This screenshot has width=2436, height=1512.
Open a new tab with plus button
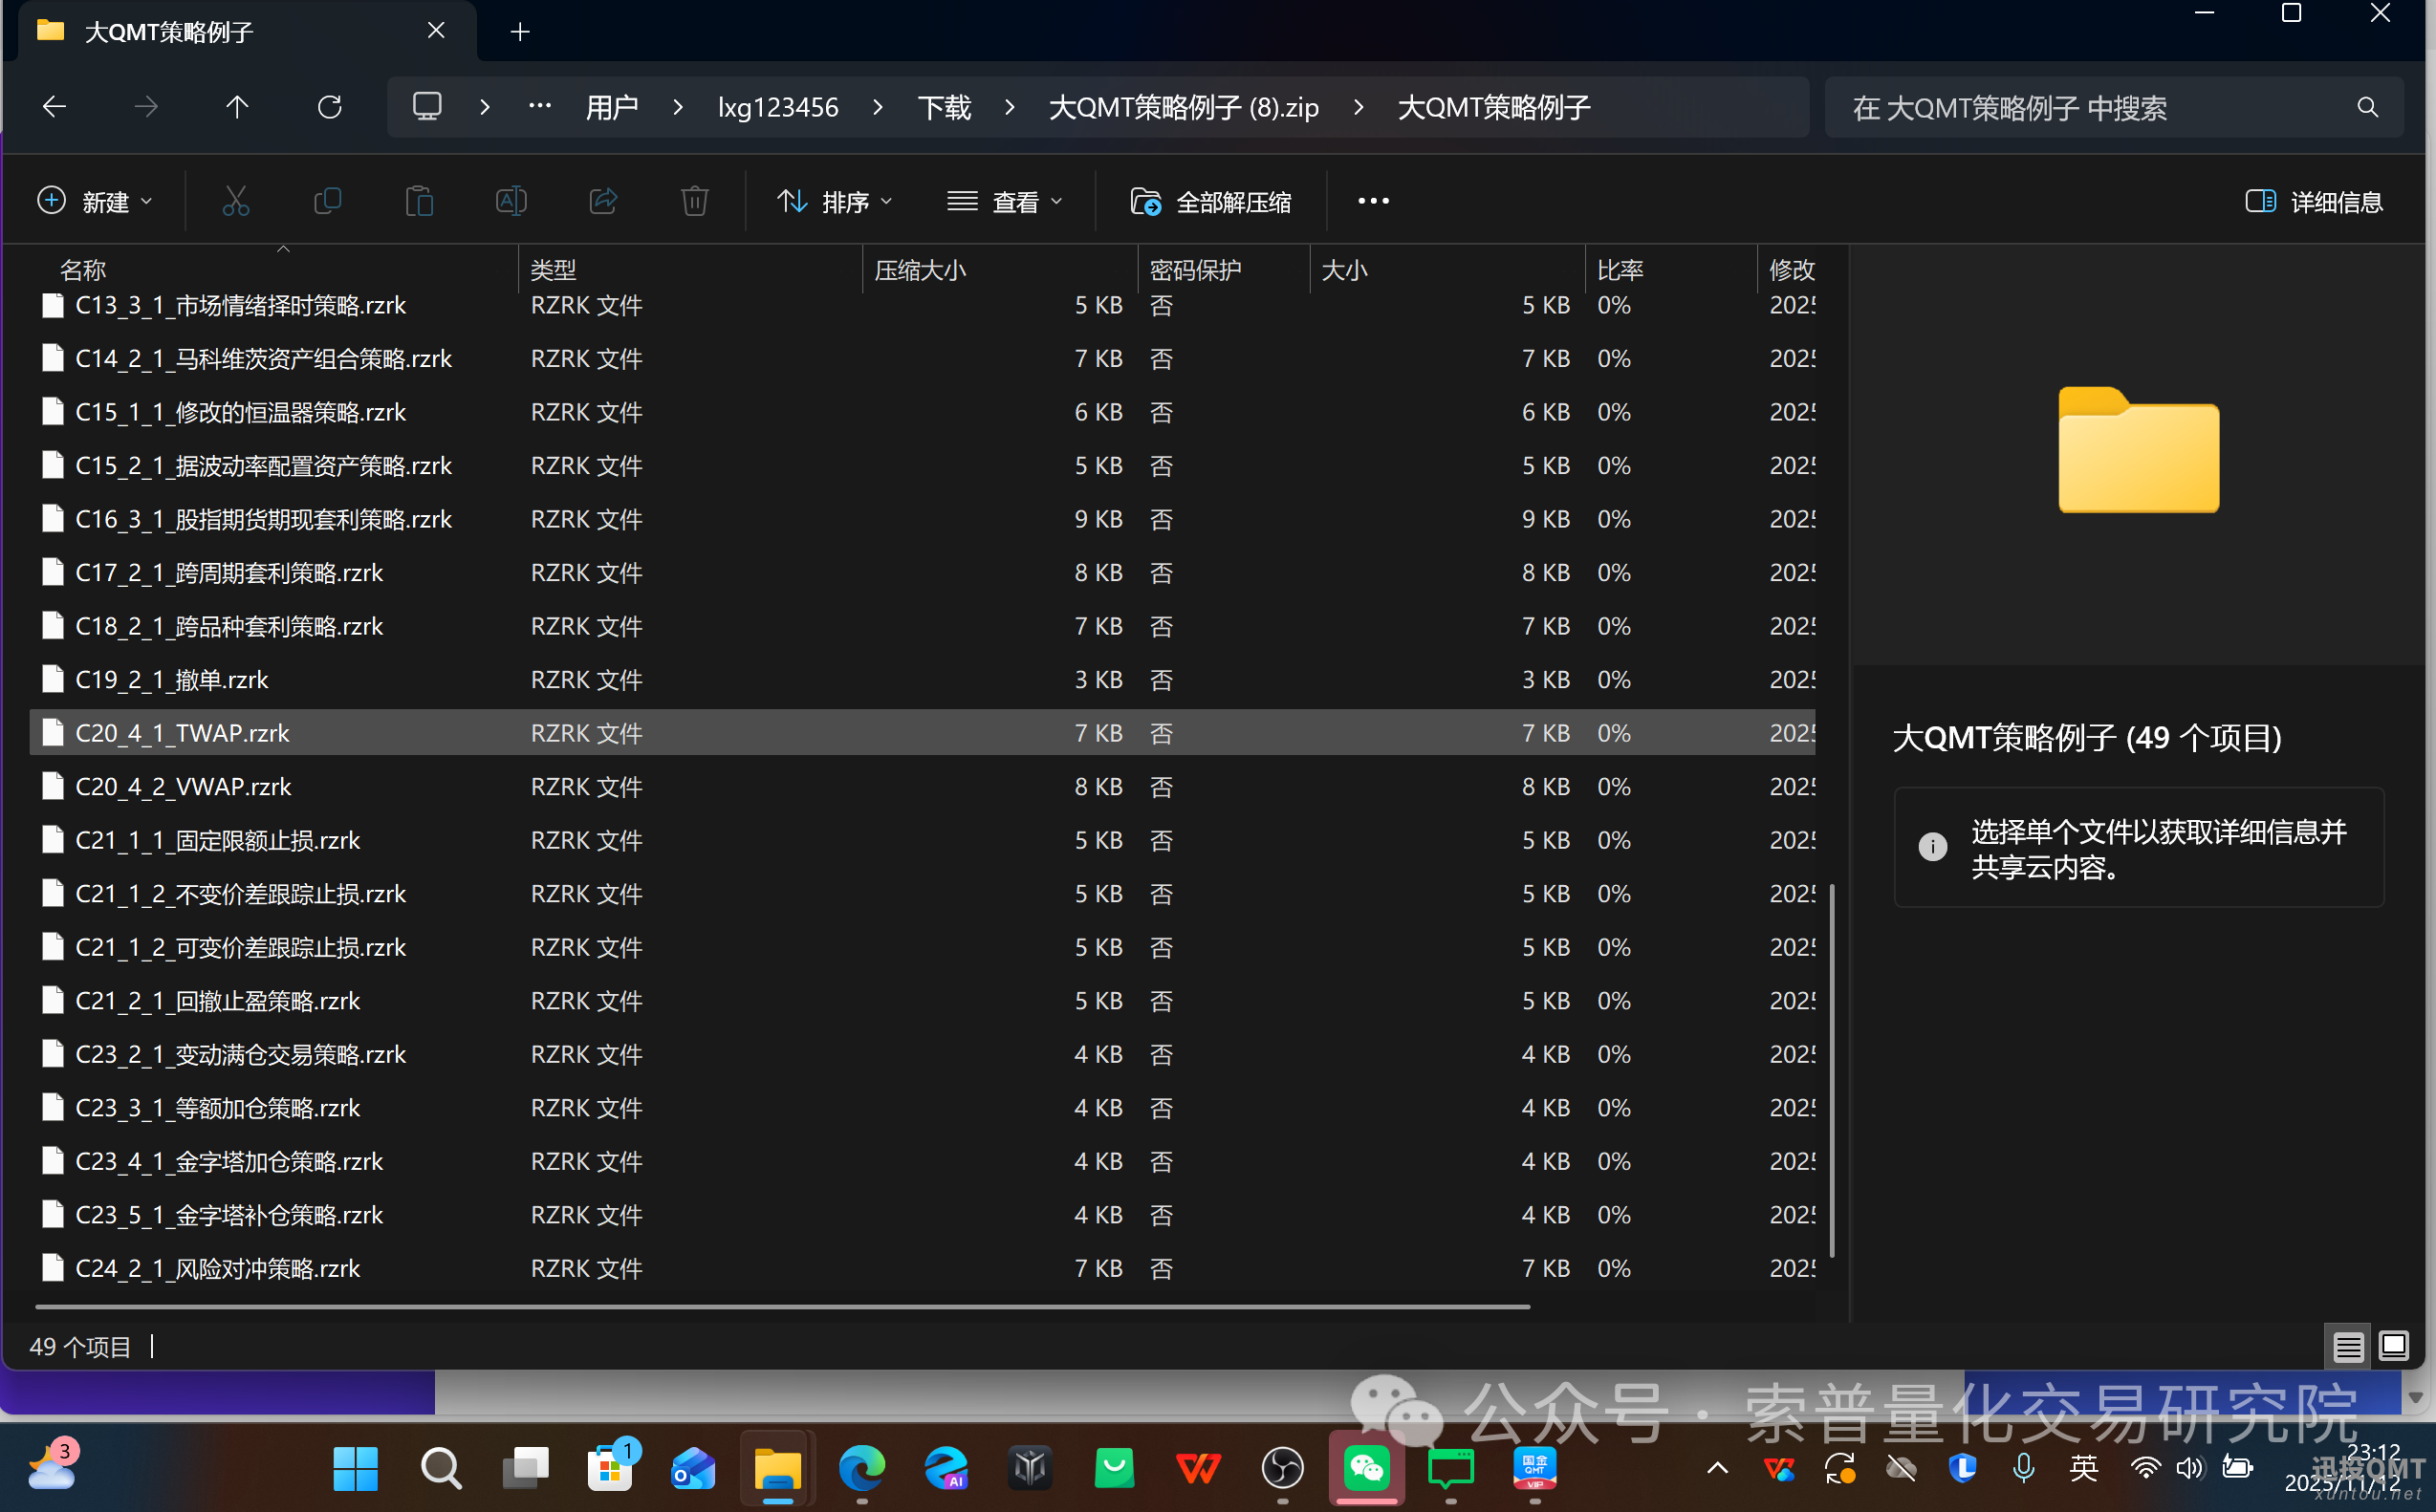(x=520, y=31)
